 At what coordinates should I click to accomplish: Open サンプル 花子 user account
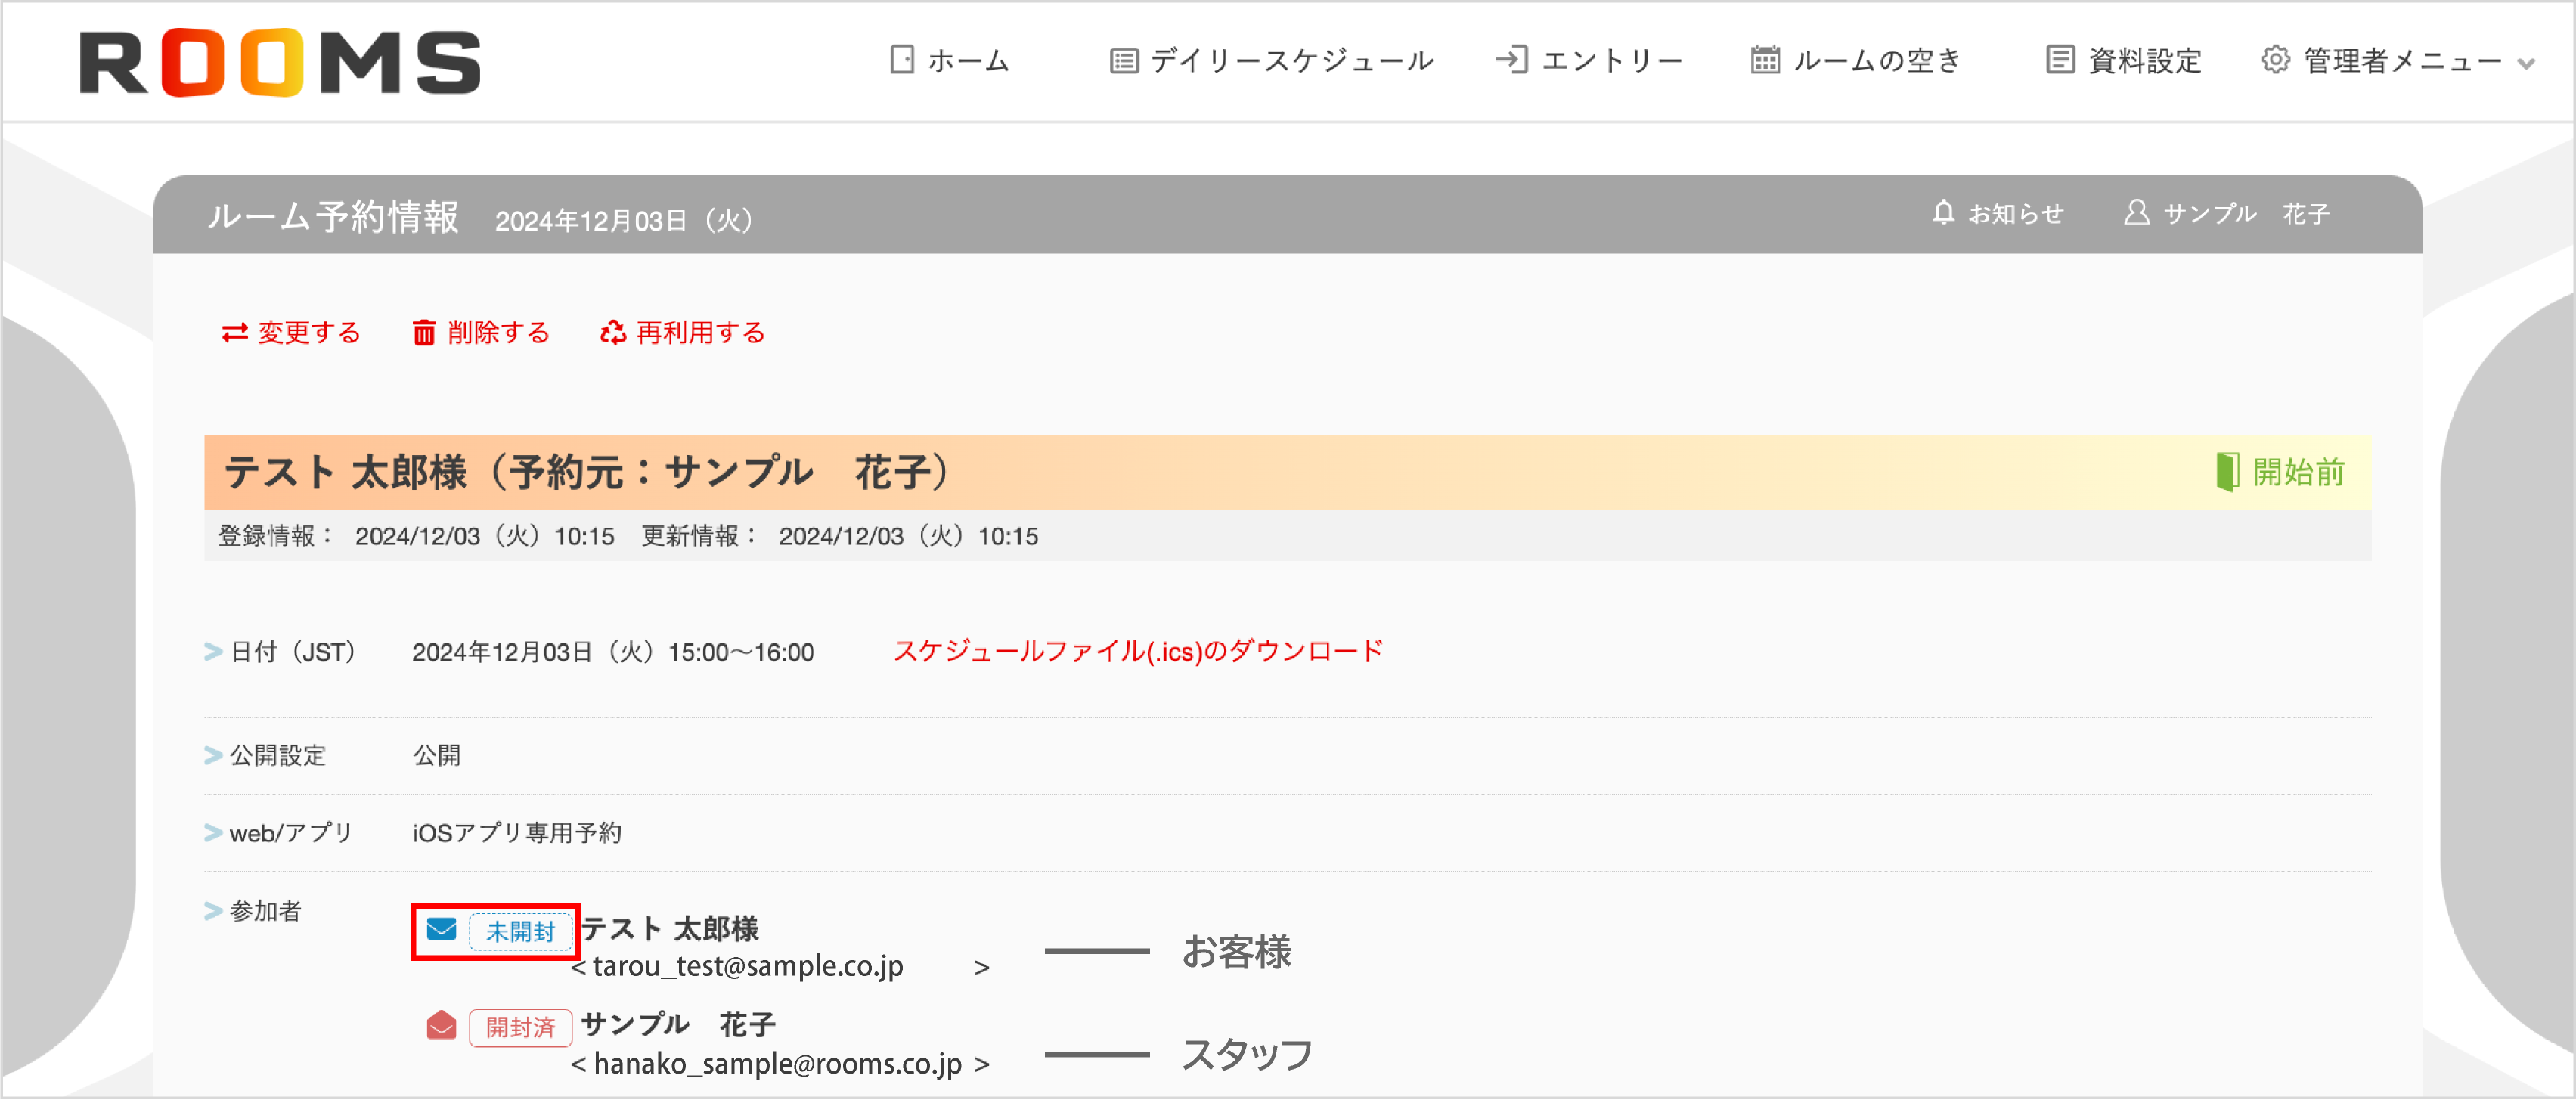2247,213
